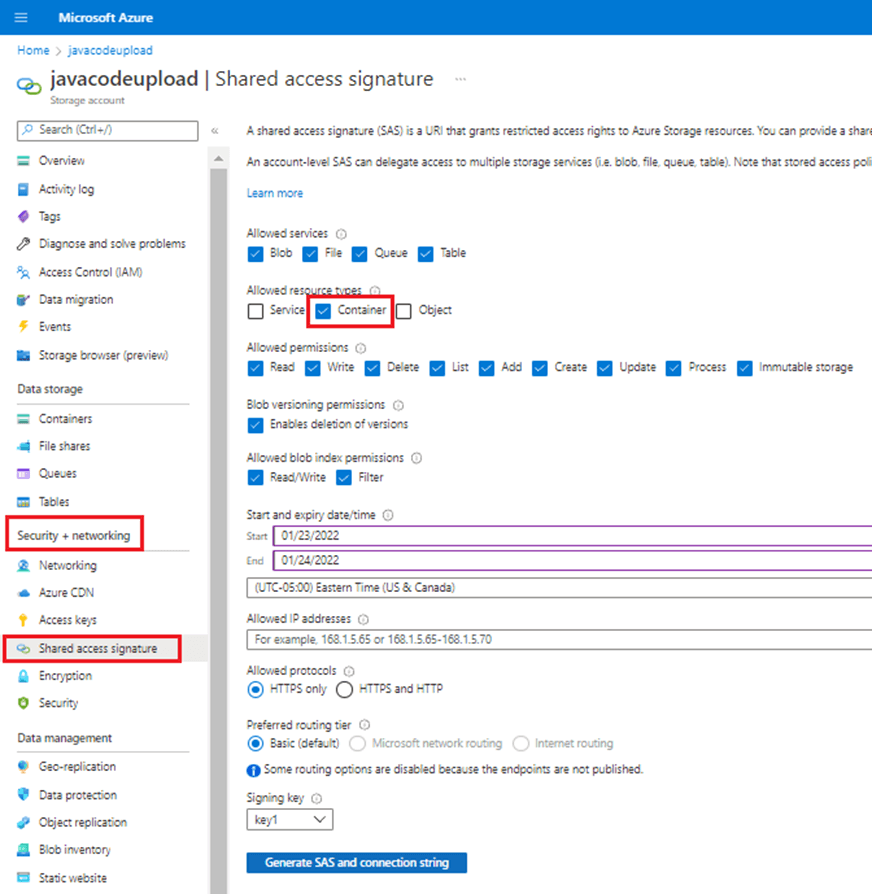Screen dimensions: 872x894
Task: Click the Azure CDN cloud icon
Action: tap(25, 593)
